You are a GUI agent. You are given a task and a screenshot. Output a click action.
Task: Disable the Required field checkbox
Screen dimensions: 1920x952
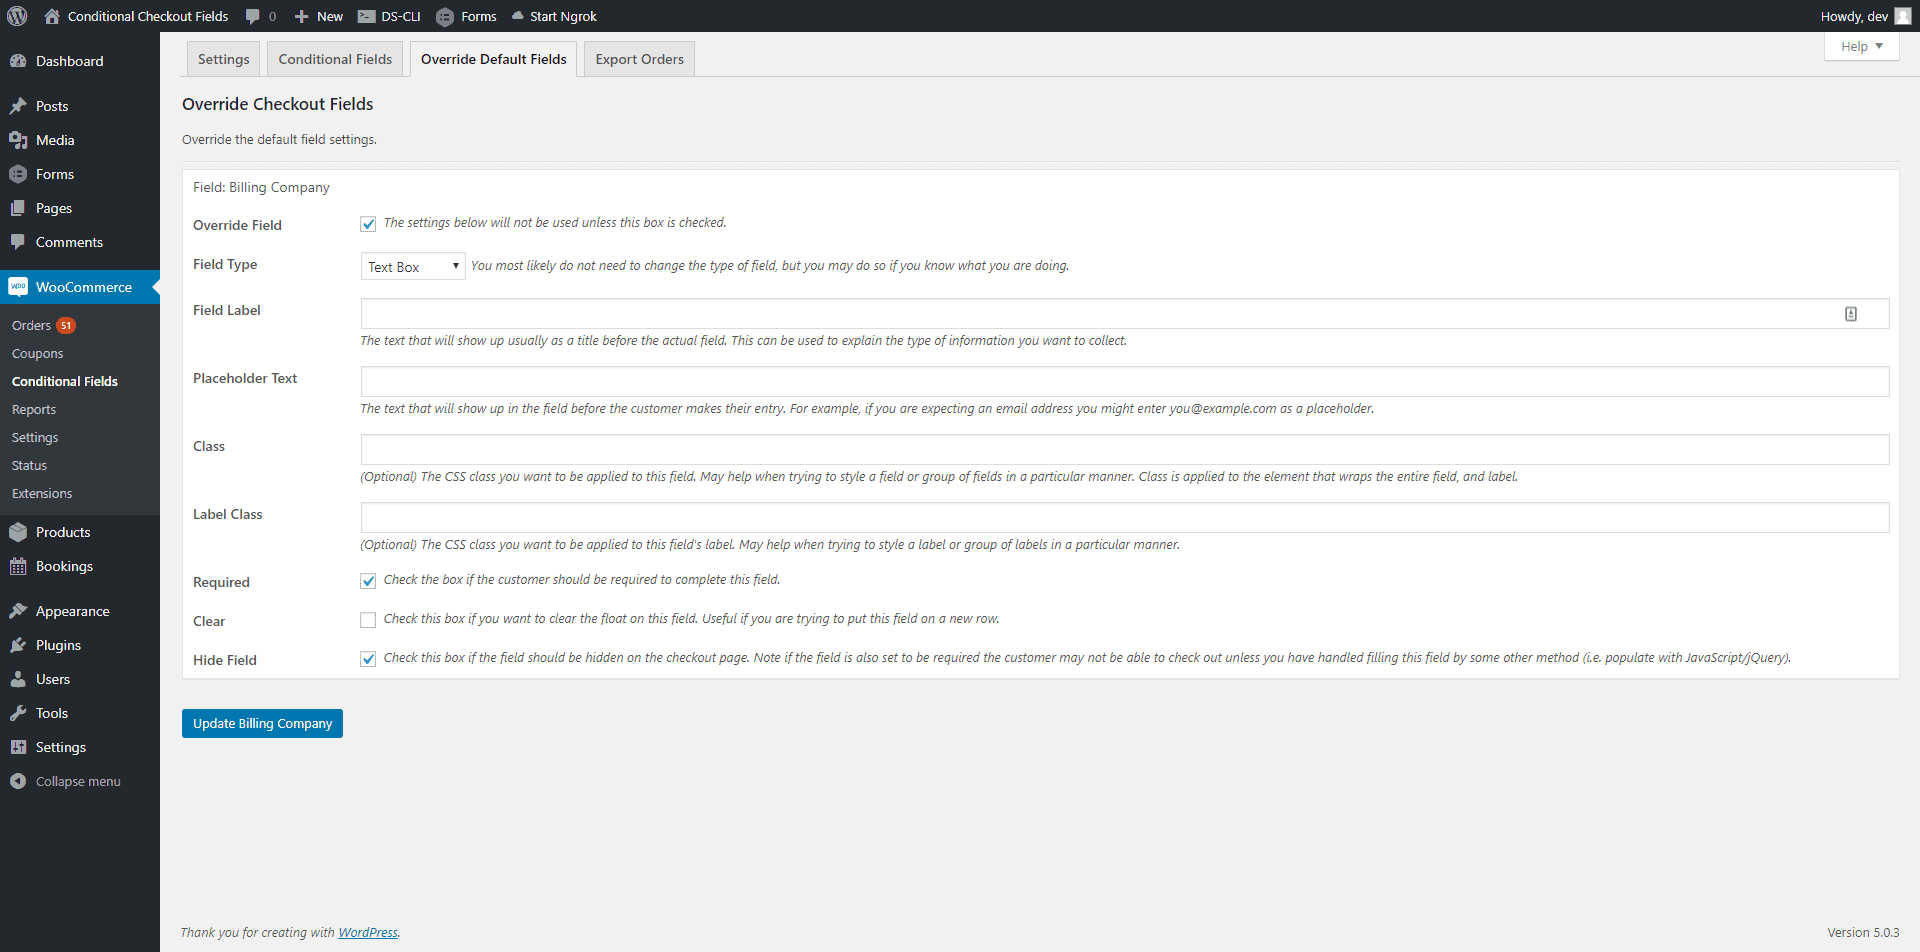click(368, 581)
